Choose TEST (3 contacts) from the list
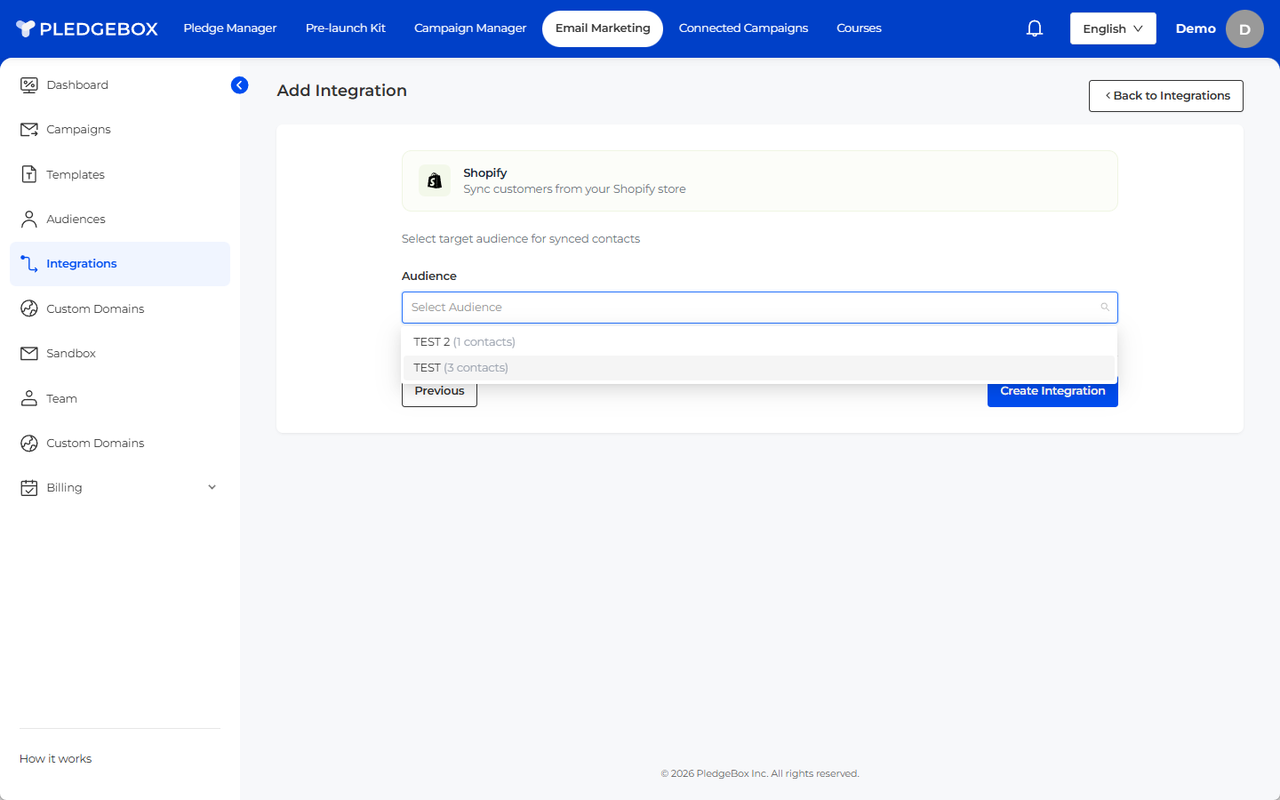 [x=461, y=368]
